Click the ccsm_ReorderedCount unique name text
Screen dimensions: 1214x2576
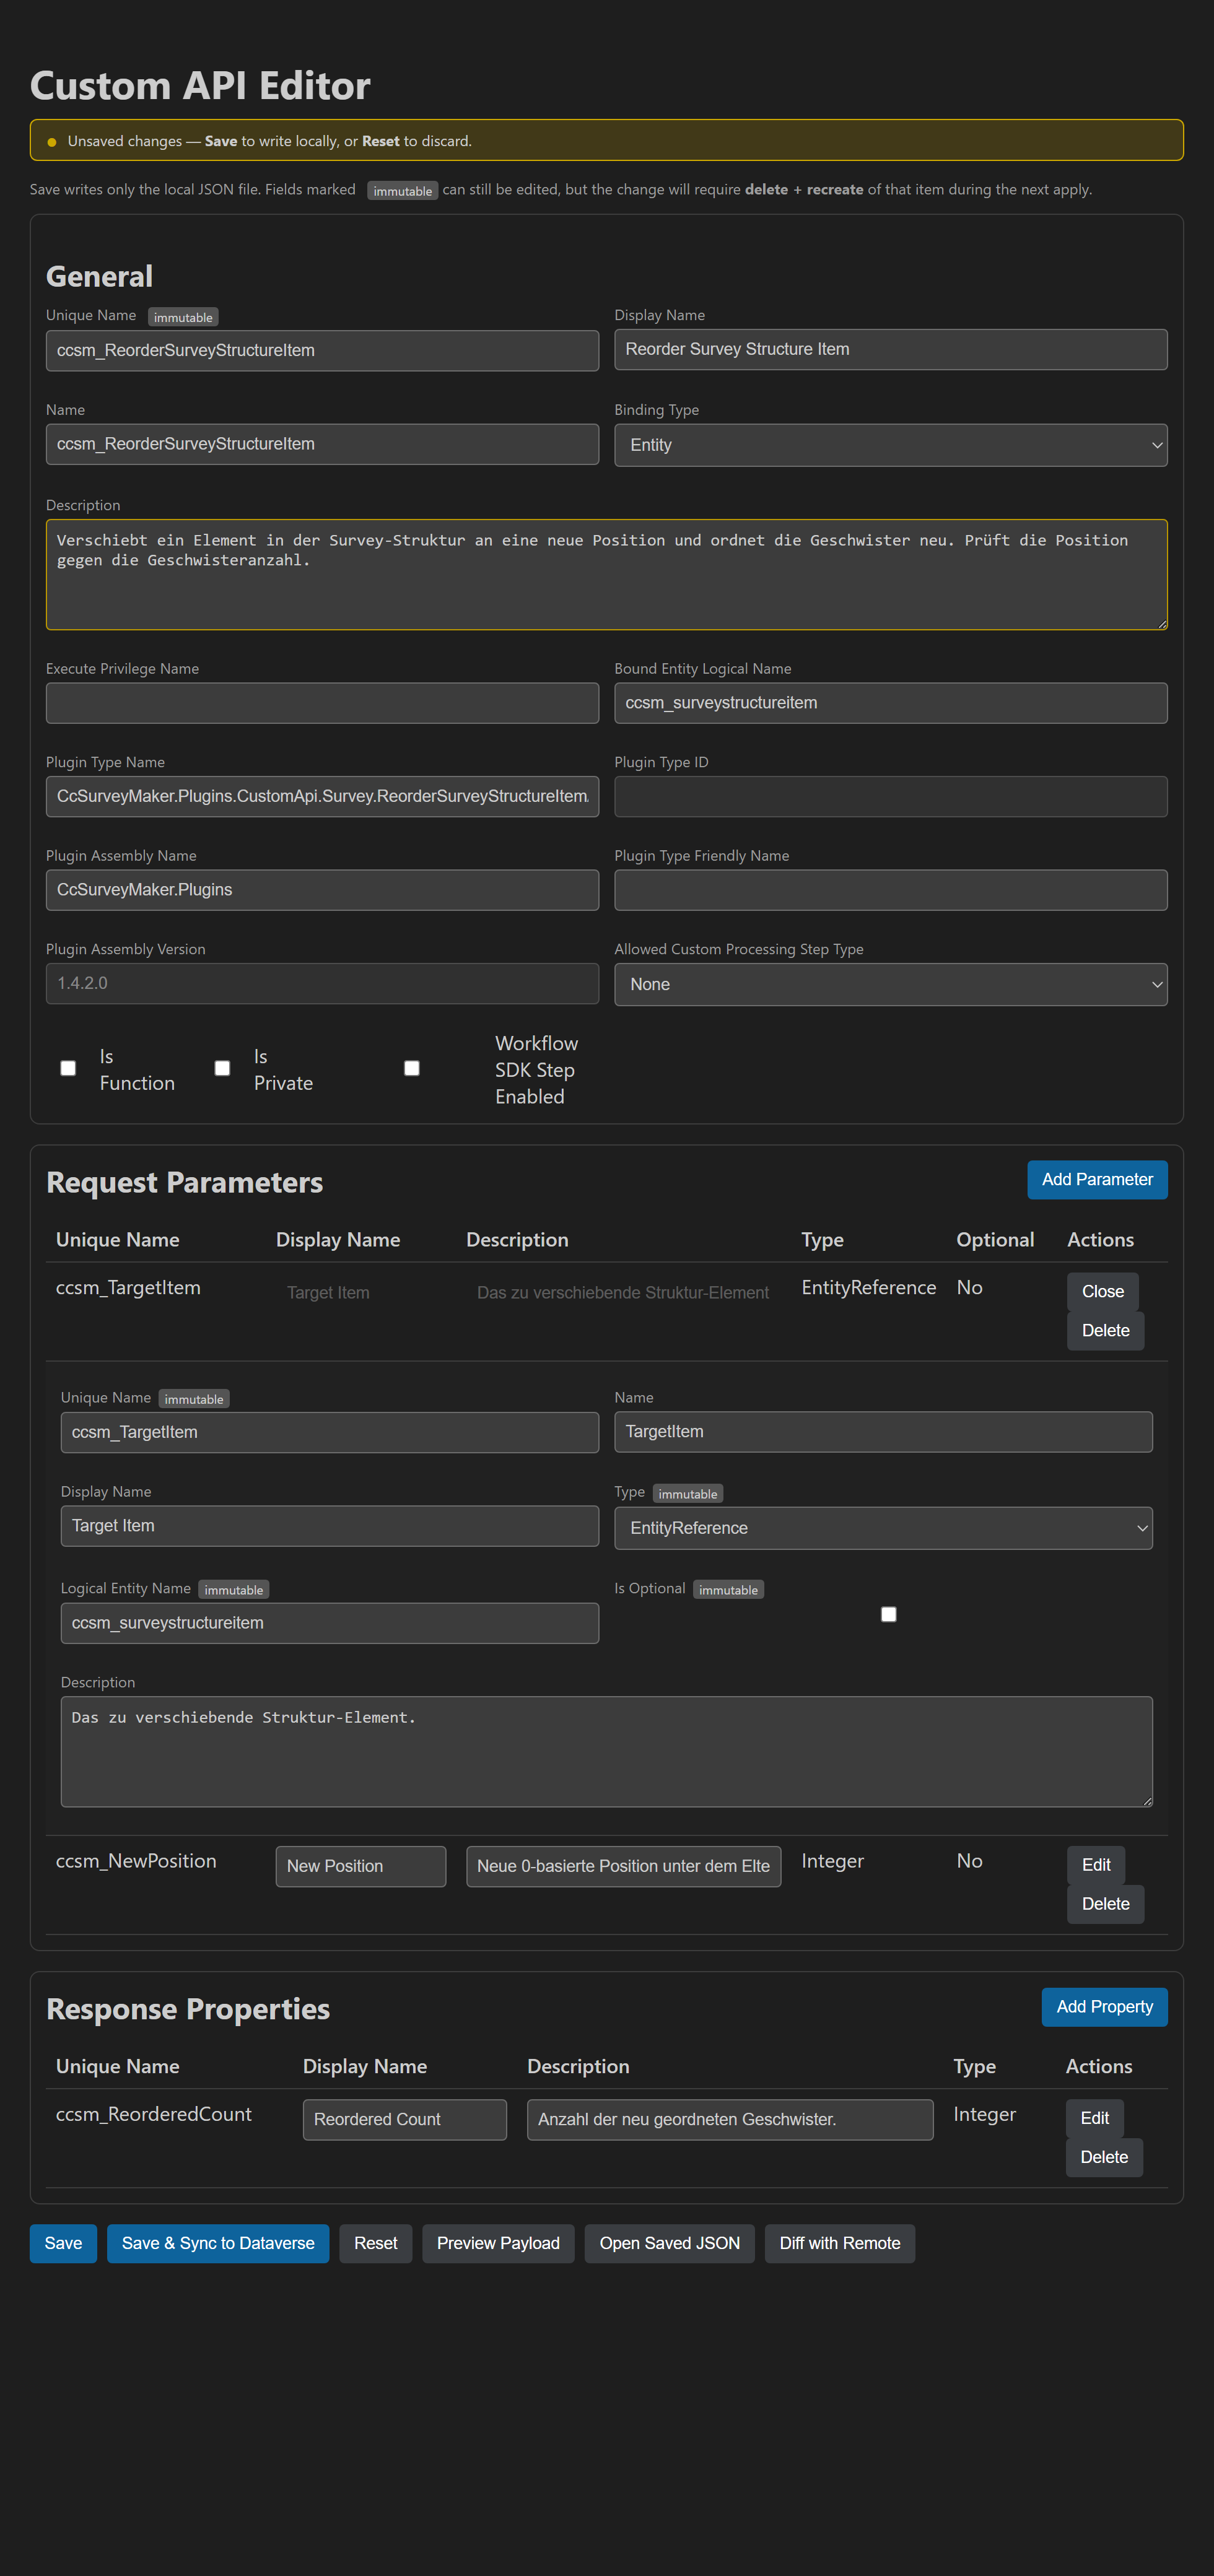153,2114
